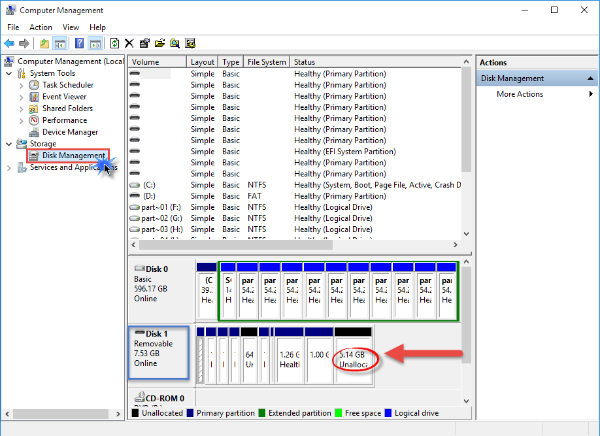
Task: Select Disk Management under Storage
Action: click(73, 155)
